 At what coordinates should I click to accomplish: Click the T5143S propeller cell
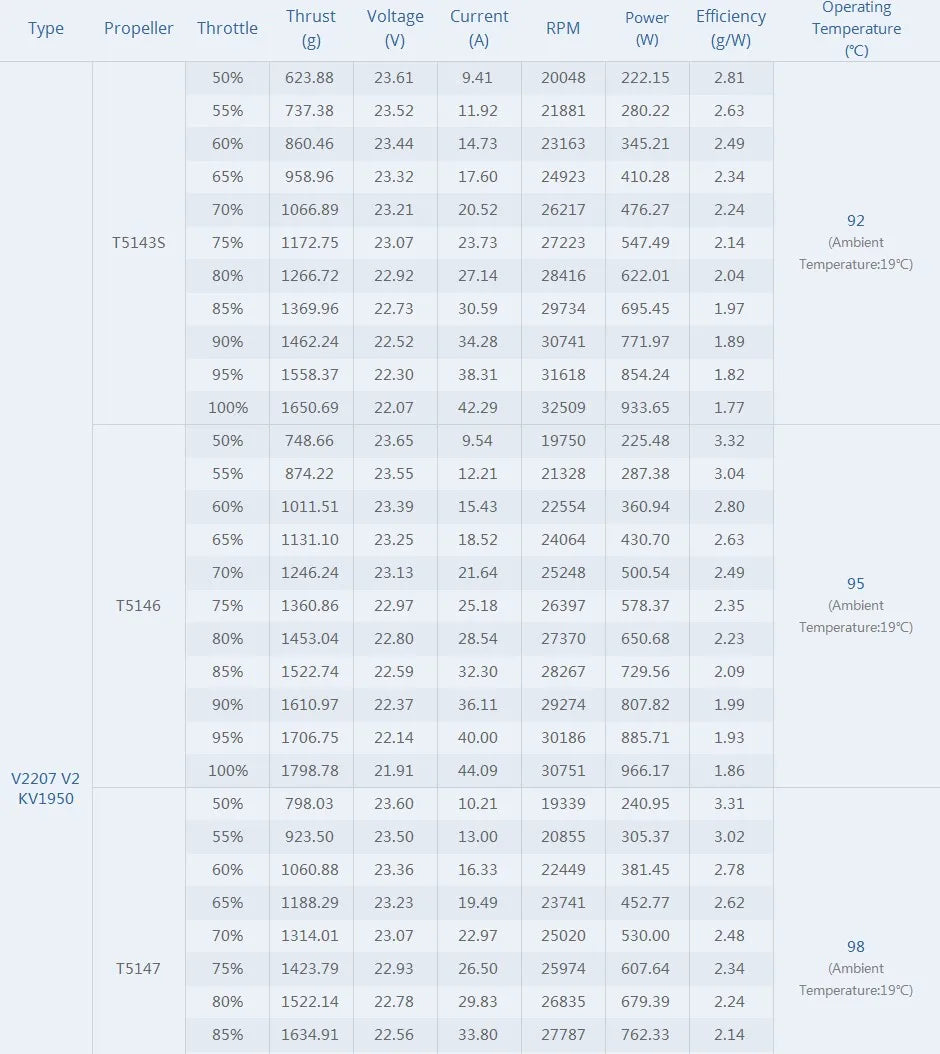pos(138,242)
